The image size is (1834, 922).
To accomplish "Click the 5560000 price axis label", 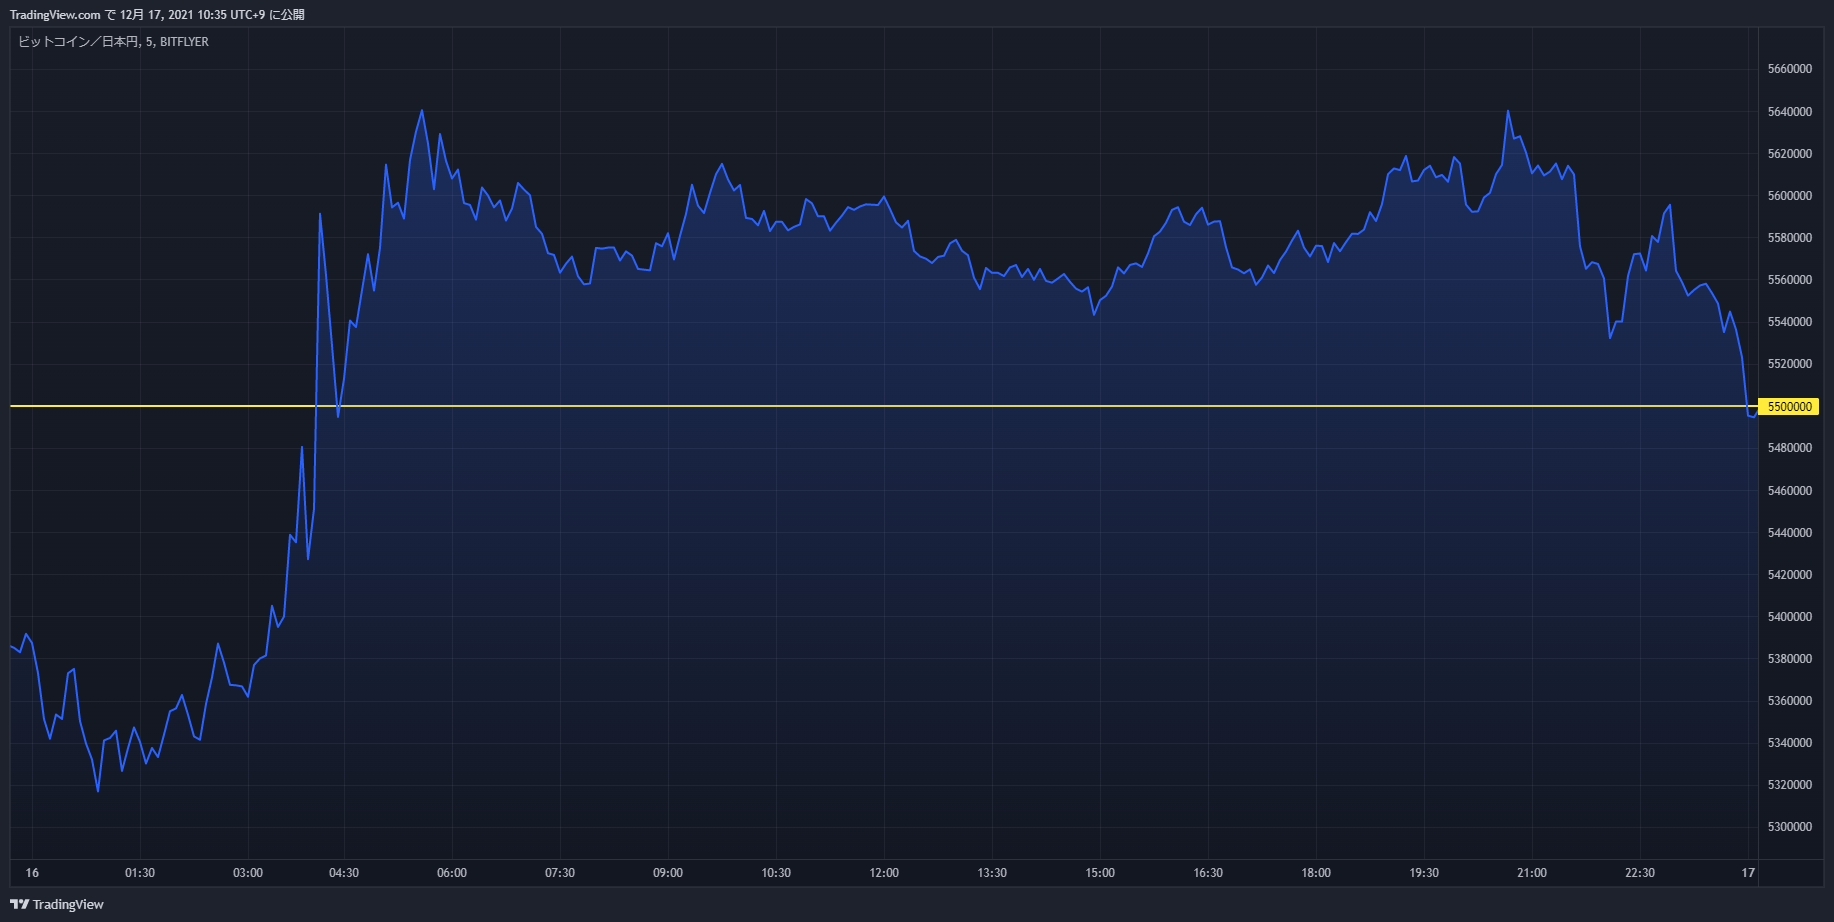I will point(1790,279).
